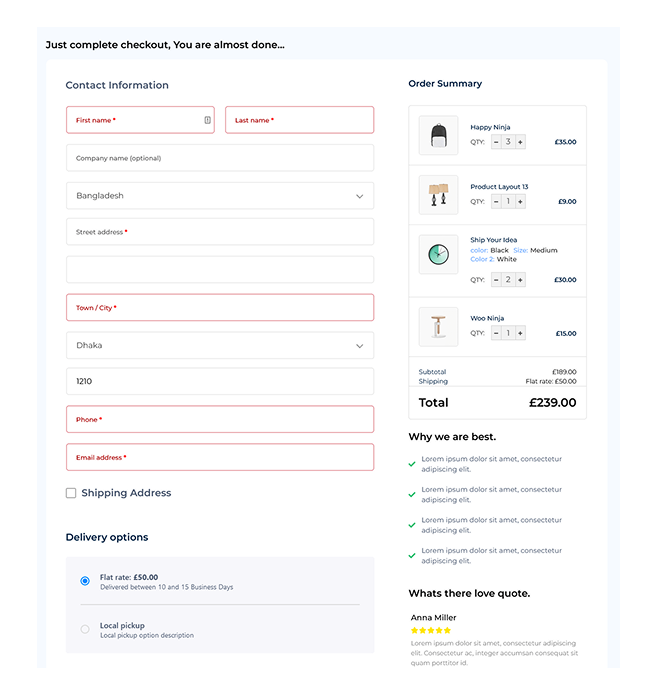Click the Email address field

pos(220,457)
